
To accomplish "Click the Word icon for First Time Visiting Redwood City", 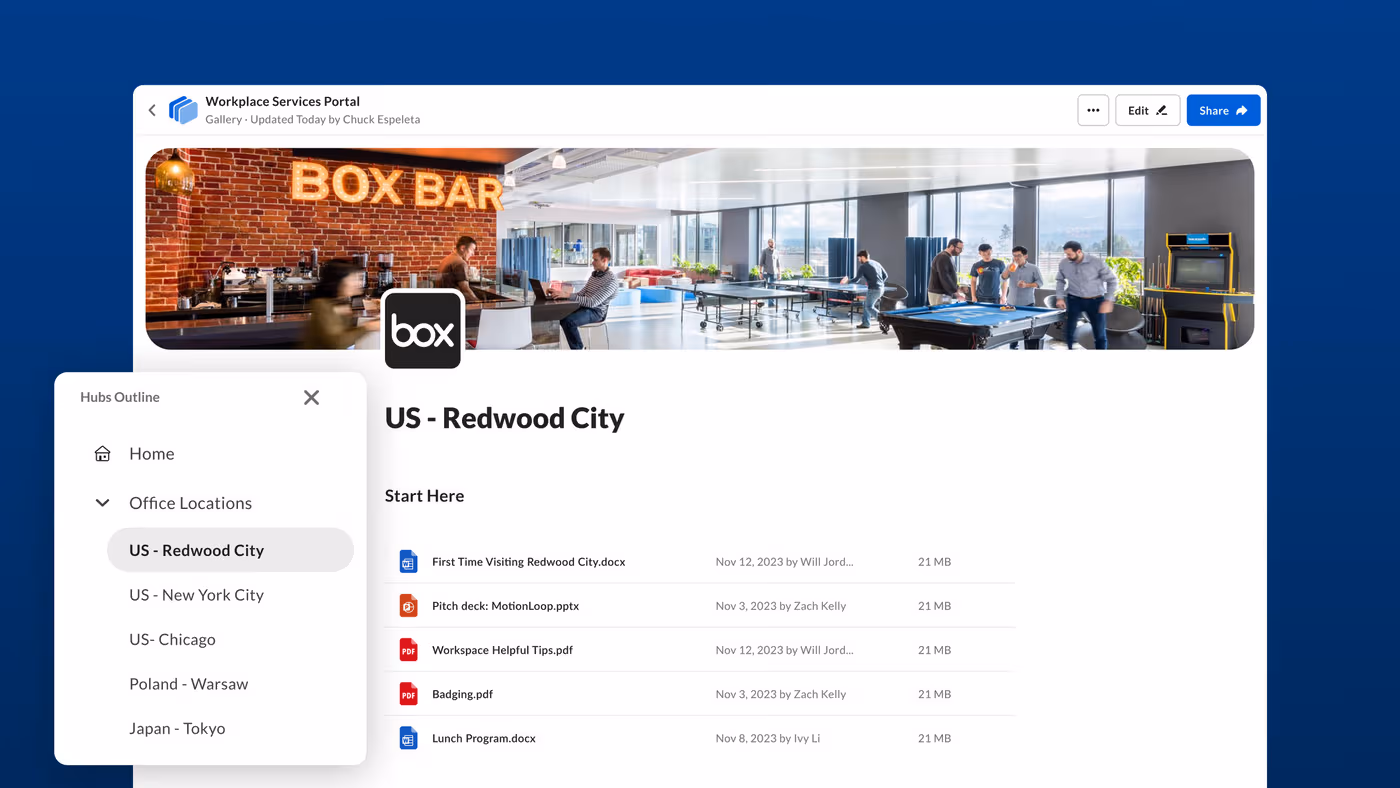I will tap(407, 561).
